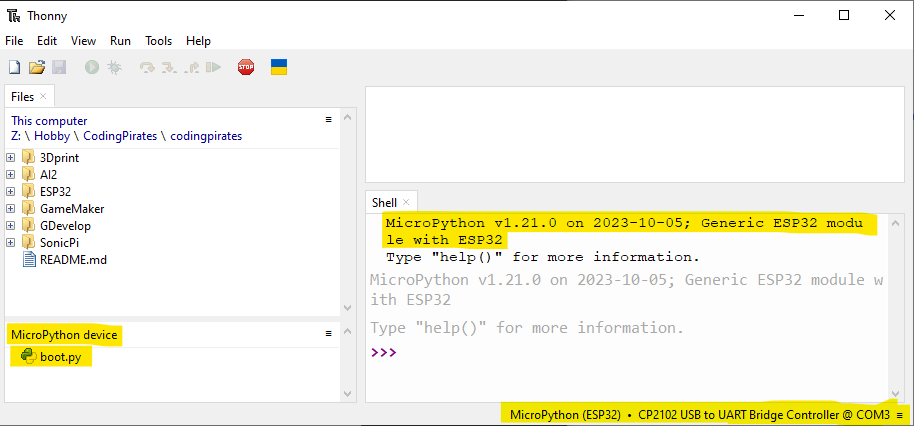The image size is (914, 430).
Task: Open the This computer panel menu
Action: coord(328,119)
